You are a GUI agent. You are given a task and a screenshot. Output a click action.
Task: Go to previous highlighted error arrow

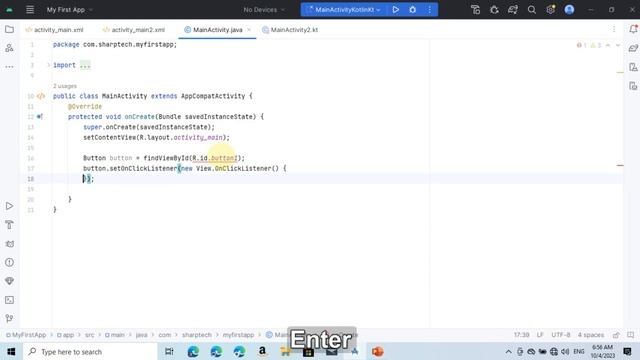[x=608, y=45]
